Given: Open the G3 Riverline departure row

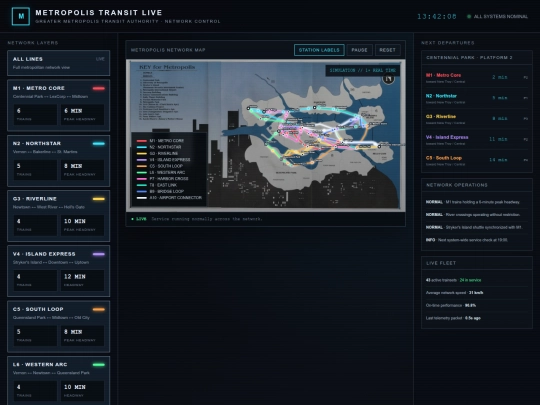Looking at the screenshot, I should 477,119.
